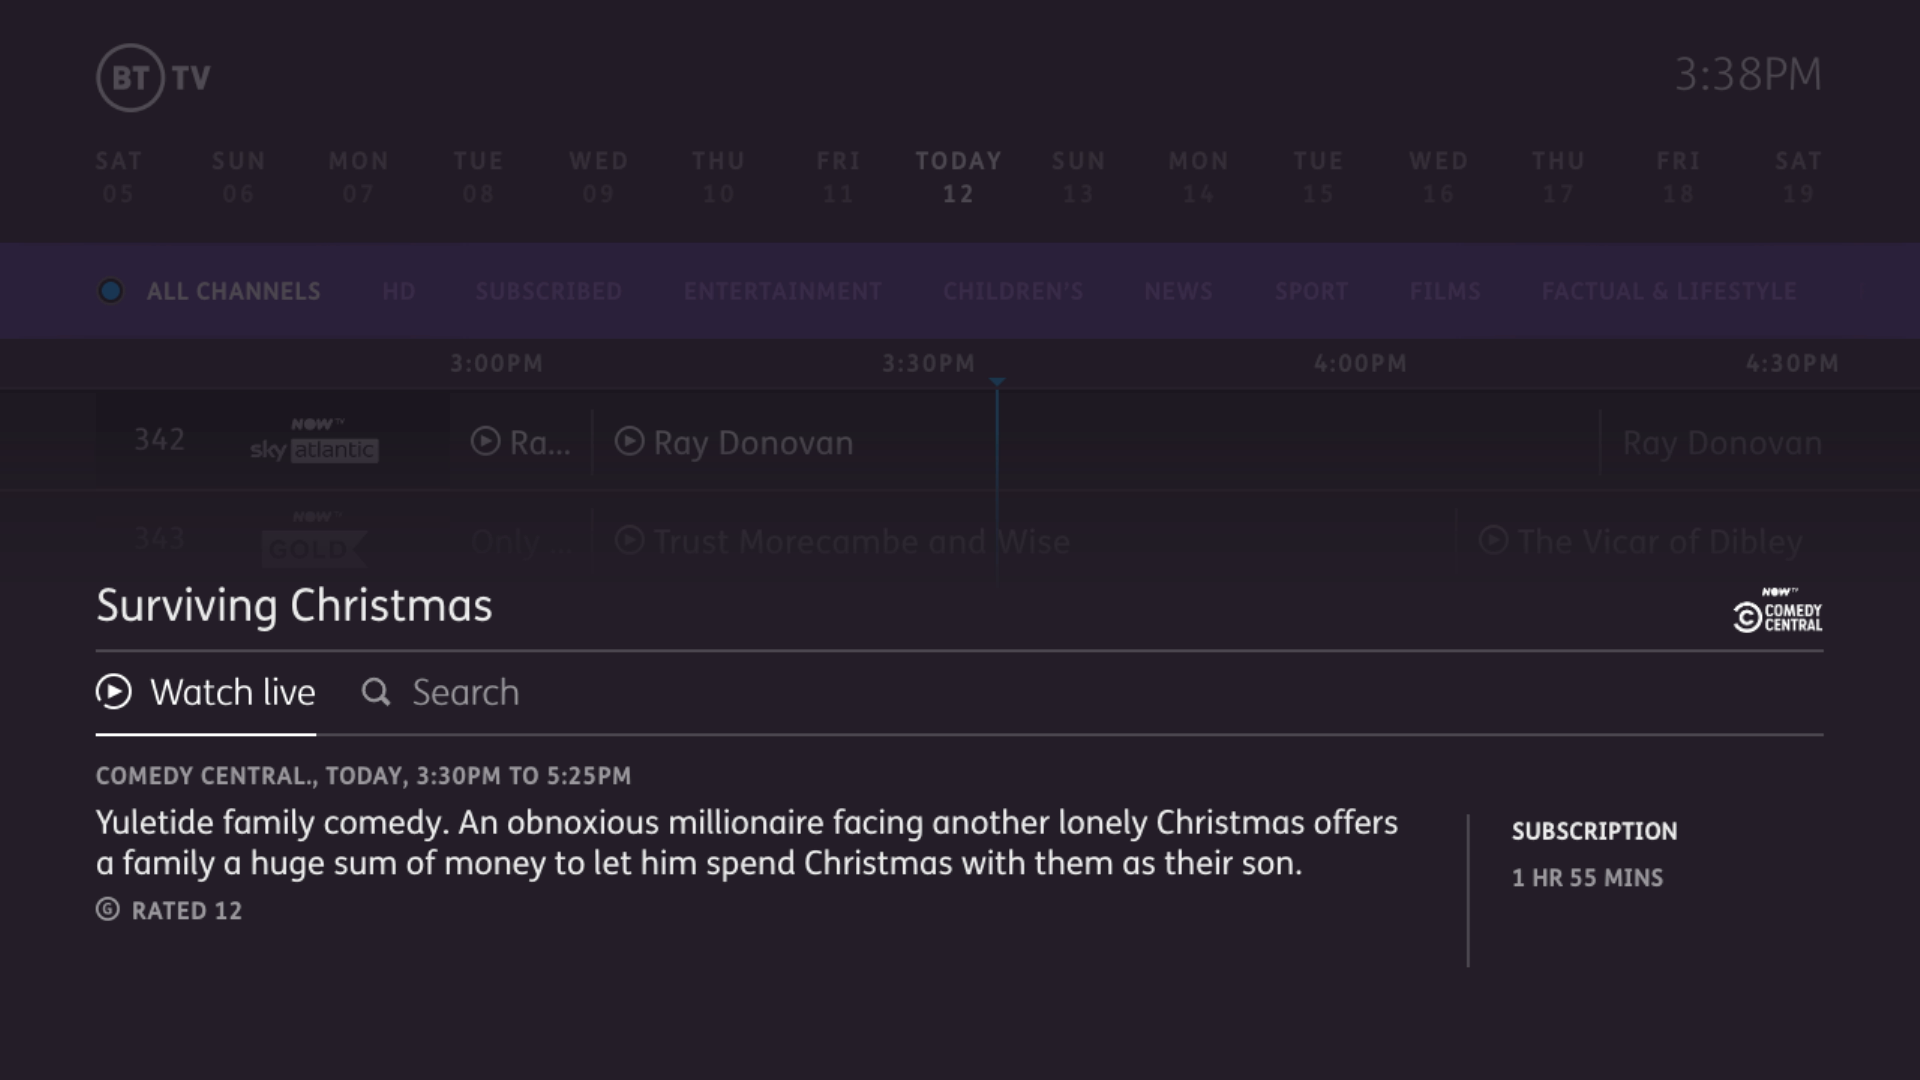
Task: Choose the Films channel category
Action: click(1444, 291)
